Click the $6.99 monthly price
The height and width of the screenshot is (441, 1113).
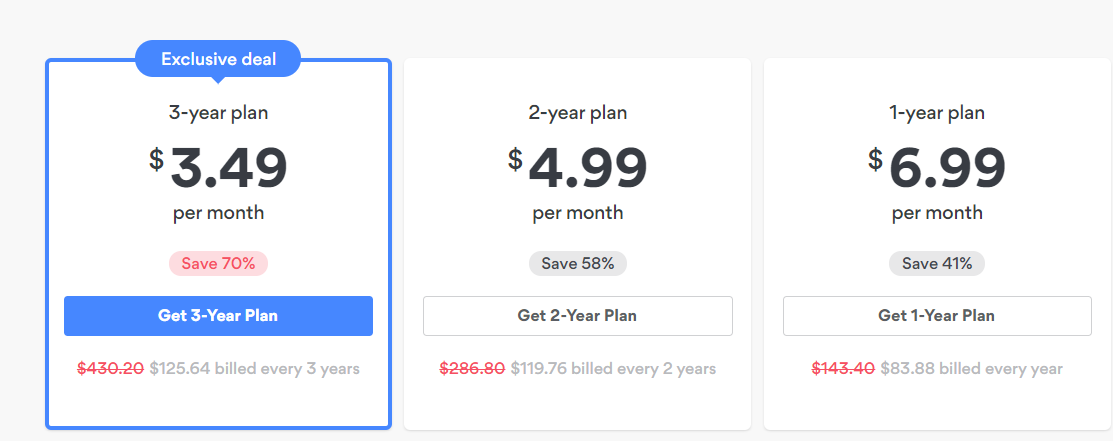click(937, 168)
